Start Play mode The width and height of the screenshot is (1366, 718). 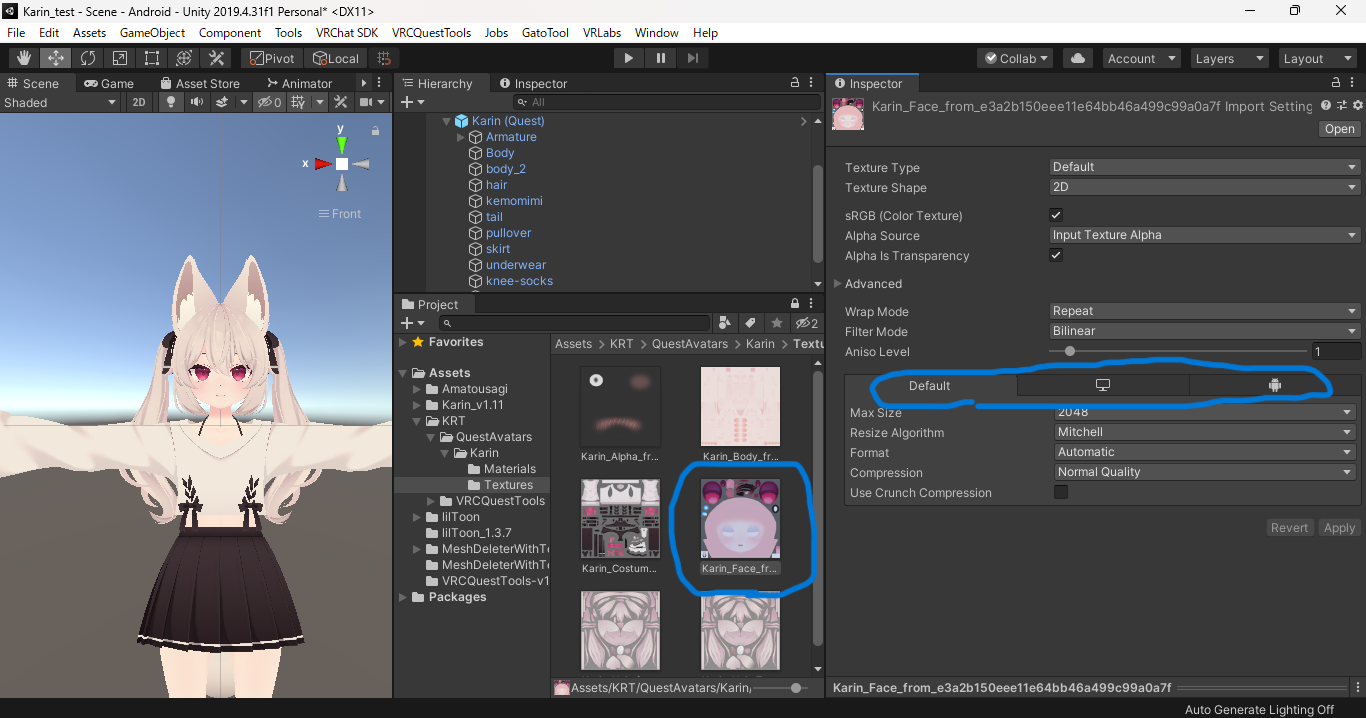(x=628, y=58)
